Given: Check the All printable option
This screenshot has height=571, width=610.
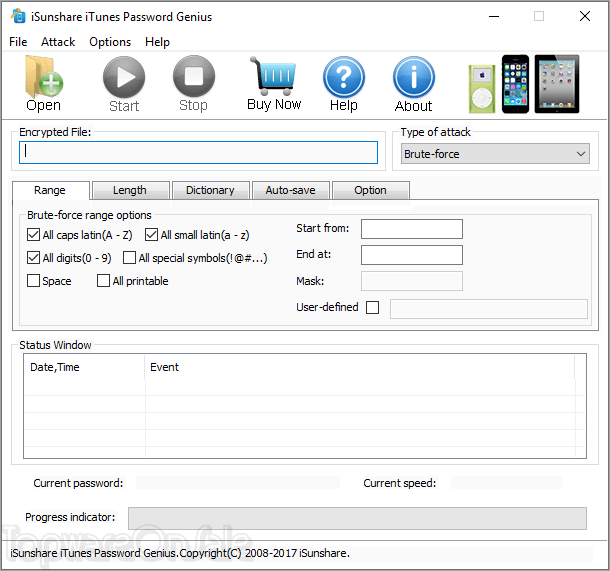Looking at the screenshot, I should (x=103, y=281).
